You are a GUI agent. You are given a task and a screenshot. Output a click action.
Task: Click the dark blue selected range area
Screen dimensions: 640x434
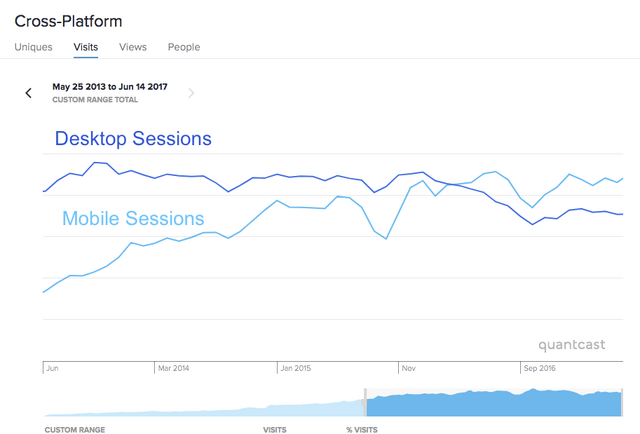(493, 404)
